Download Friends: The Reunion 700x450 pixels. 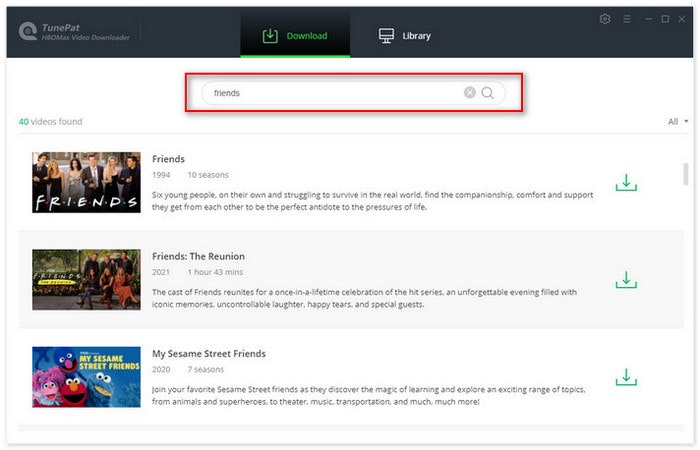tap(626, 279)
